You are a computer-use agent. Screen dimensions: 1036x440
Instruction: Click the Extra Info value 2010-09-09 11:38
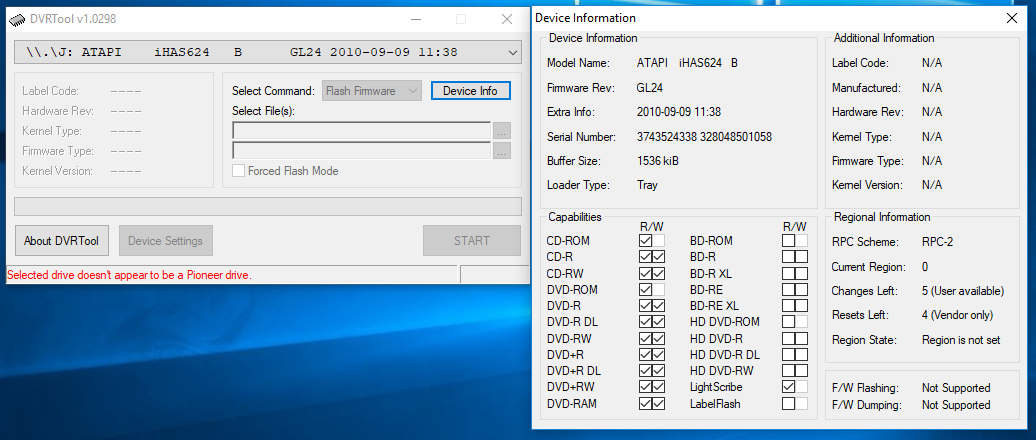[x=679, y=112]
